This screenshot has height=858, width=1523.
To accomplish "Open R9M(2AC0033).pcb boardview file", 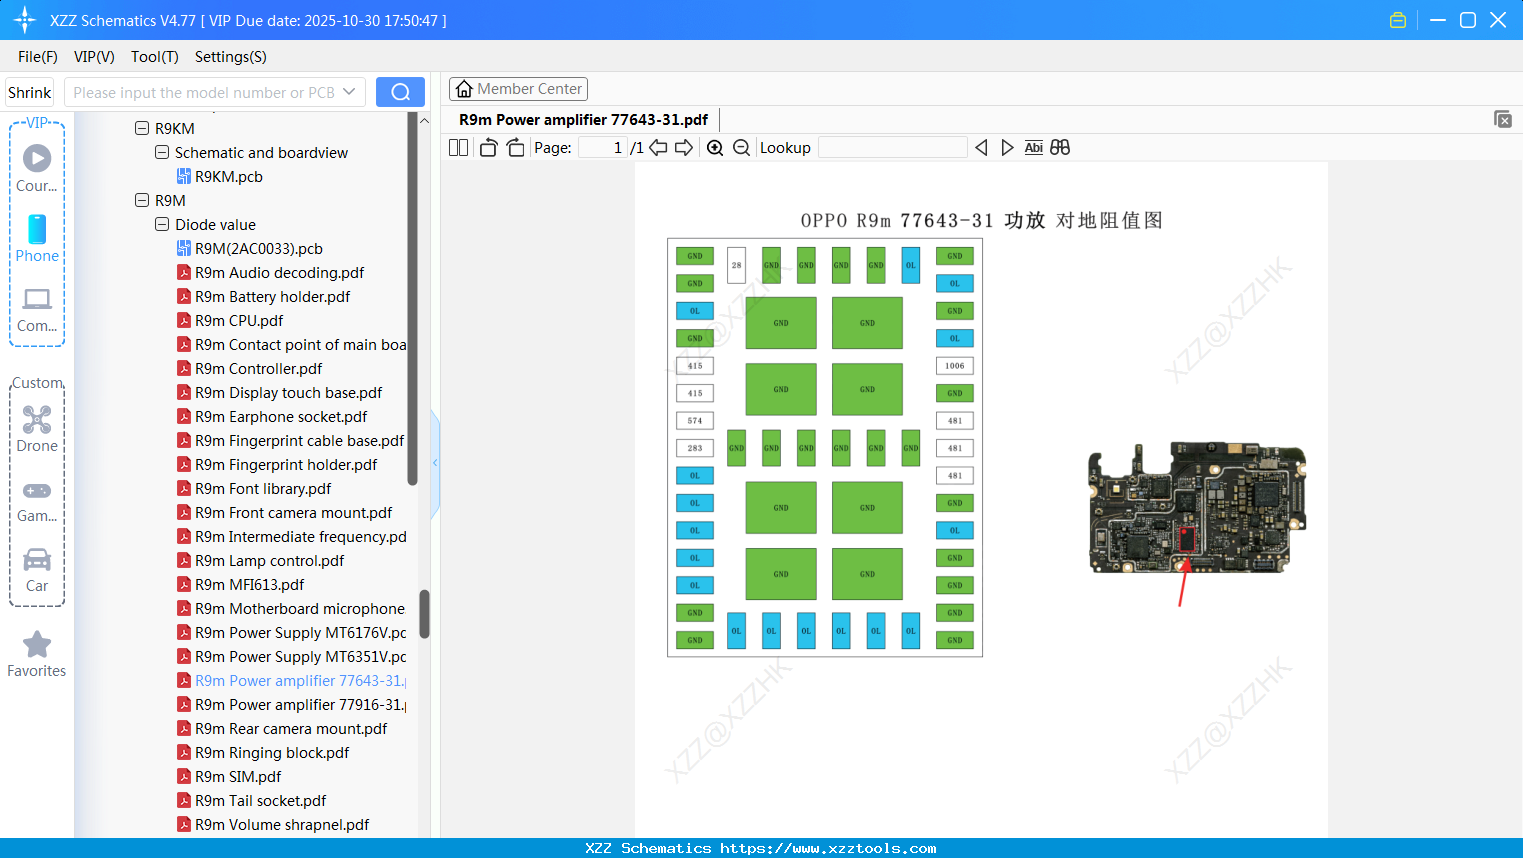I will pyautogui.click(x=259, y=248).
